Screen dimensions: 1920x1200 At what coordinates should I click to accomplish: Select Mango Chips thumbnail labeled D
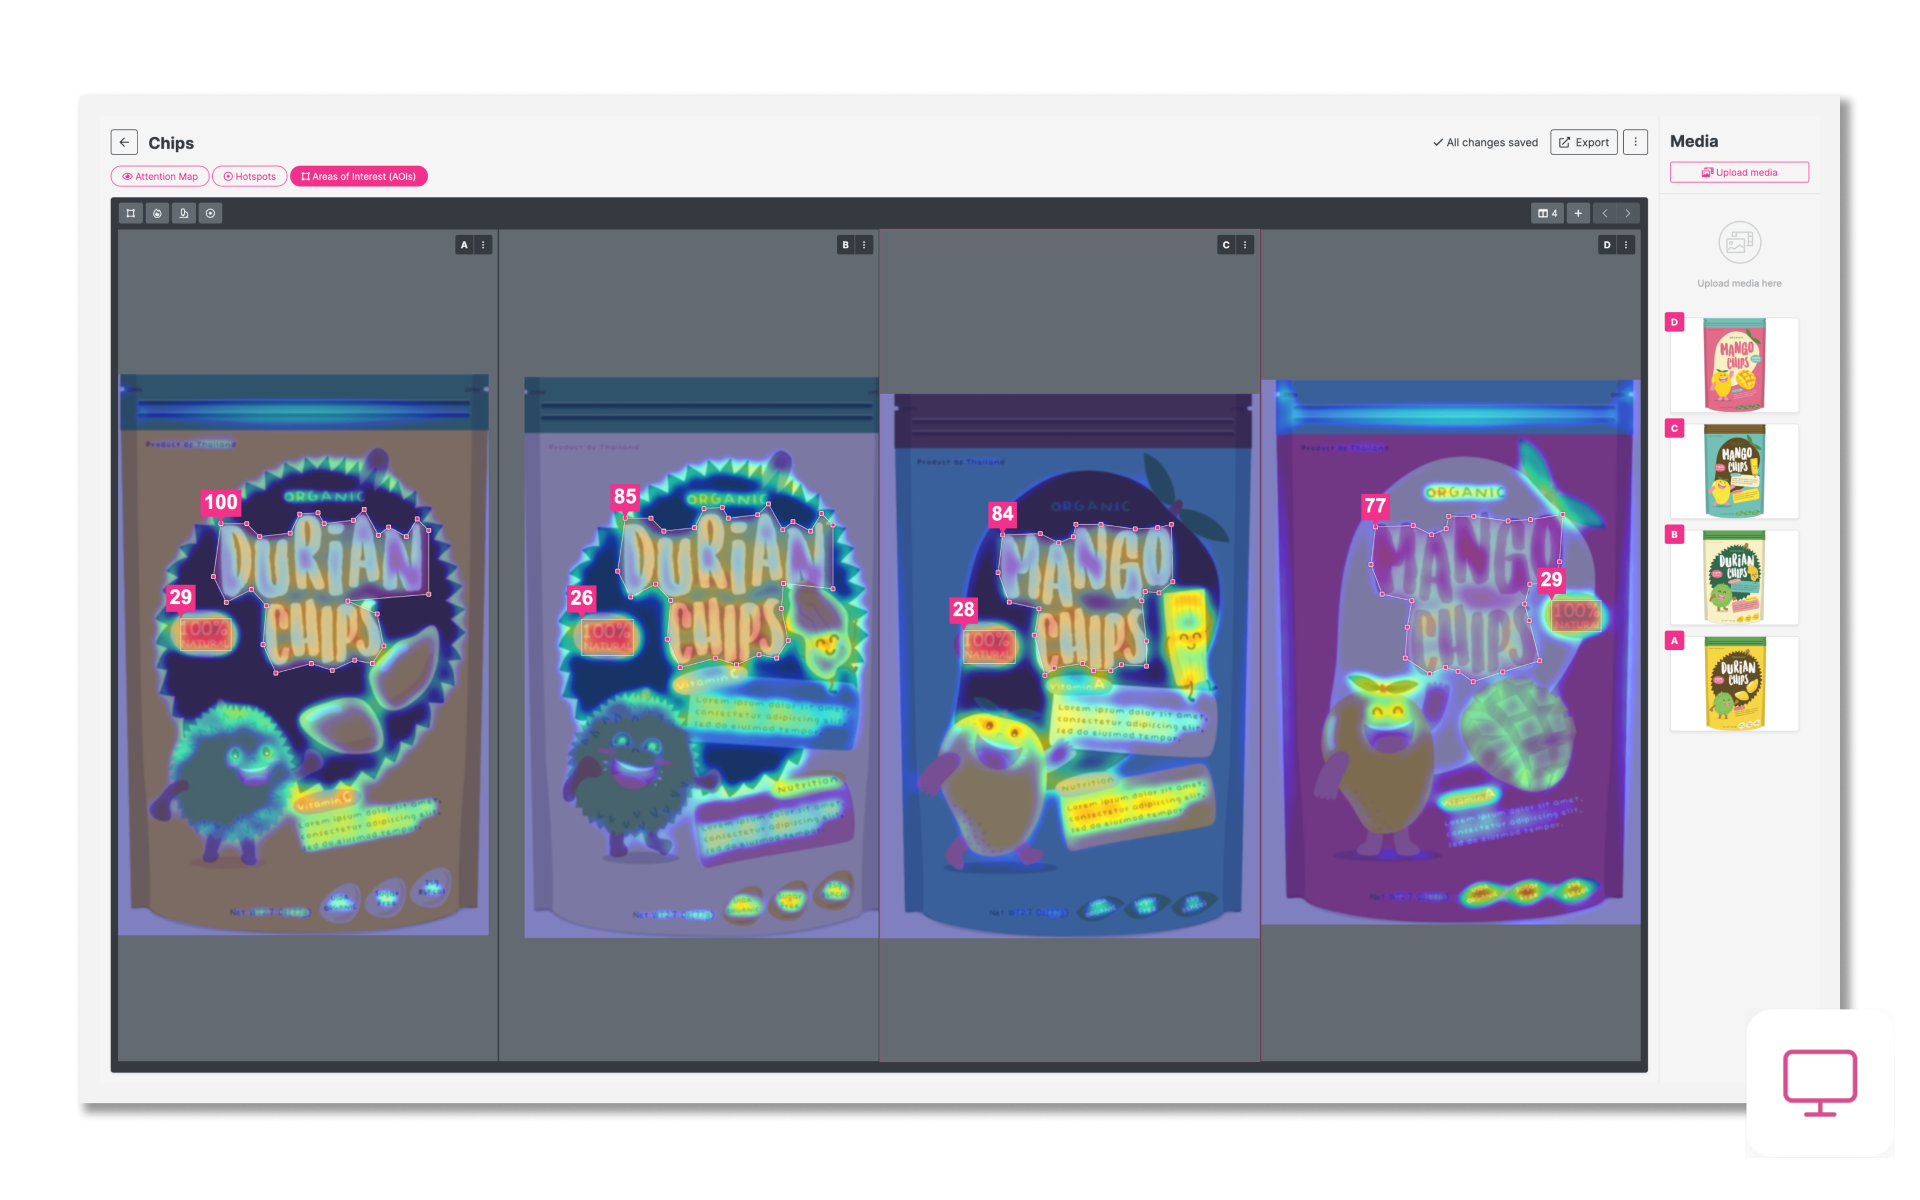1735,365
